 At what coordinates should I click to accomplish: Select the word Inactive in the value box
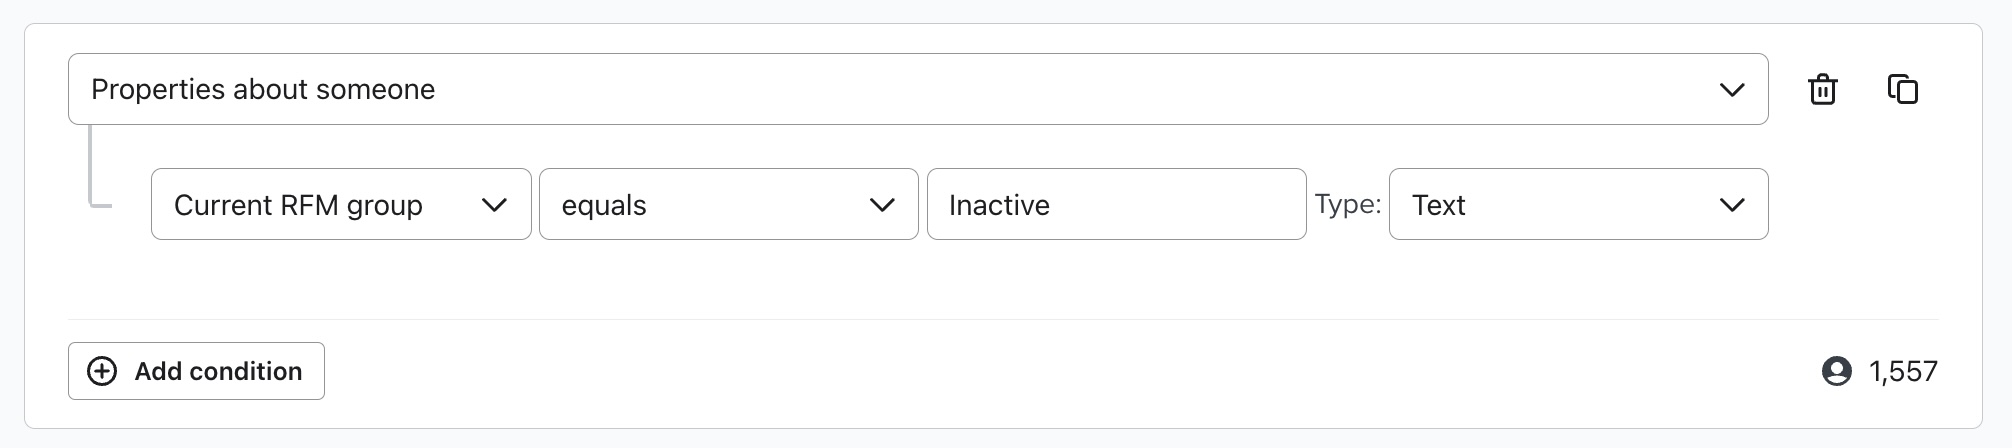999,205
